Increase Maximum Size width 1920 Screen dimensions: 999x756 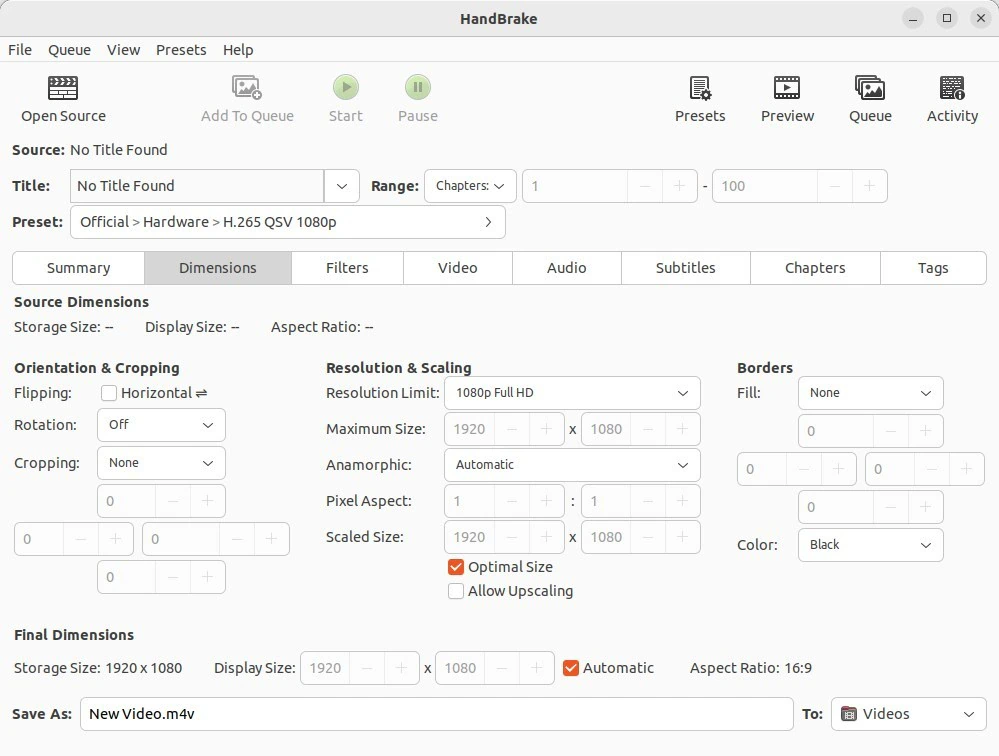click(x=546, y=429)
